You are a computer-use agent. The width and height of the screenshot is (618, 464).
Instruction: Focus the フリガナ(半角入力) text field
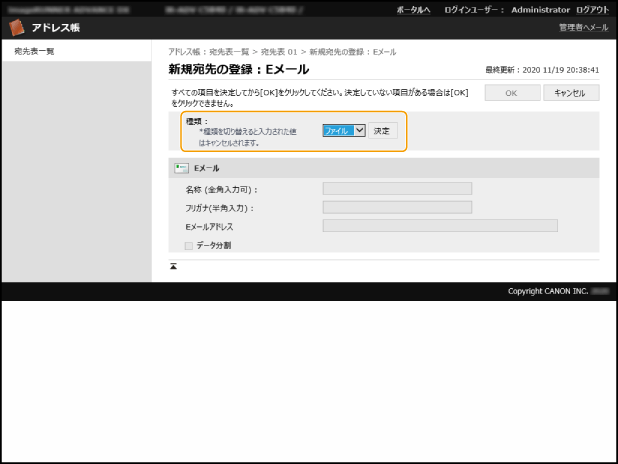tap(396, 207)
